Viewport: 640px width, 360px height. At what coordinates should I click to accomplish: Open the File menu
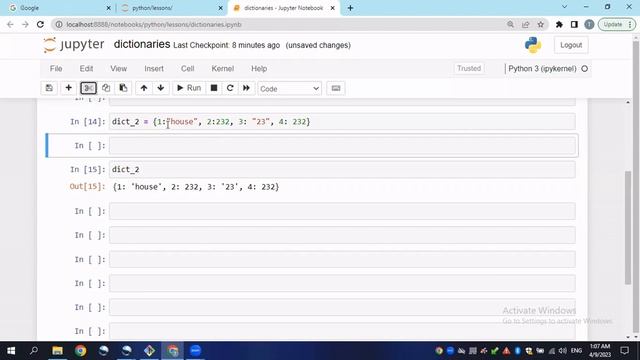pos(56,69)
